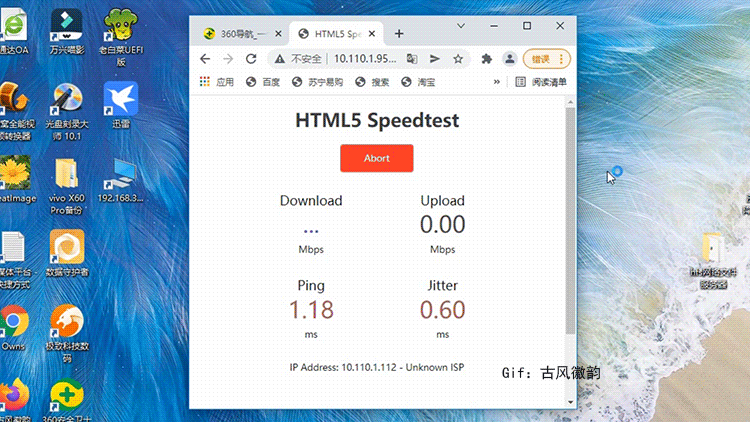Viewport: 750px width, 422px height.
Task: Select the 192.168.3... network shortcut icon
Action: pos(121,180)
